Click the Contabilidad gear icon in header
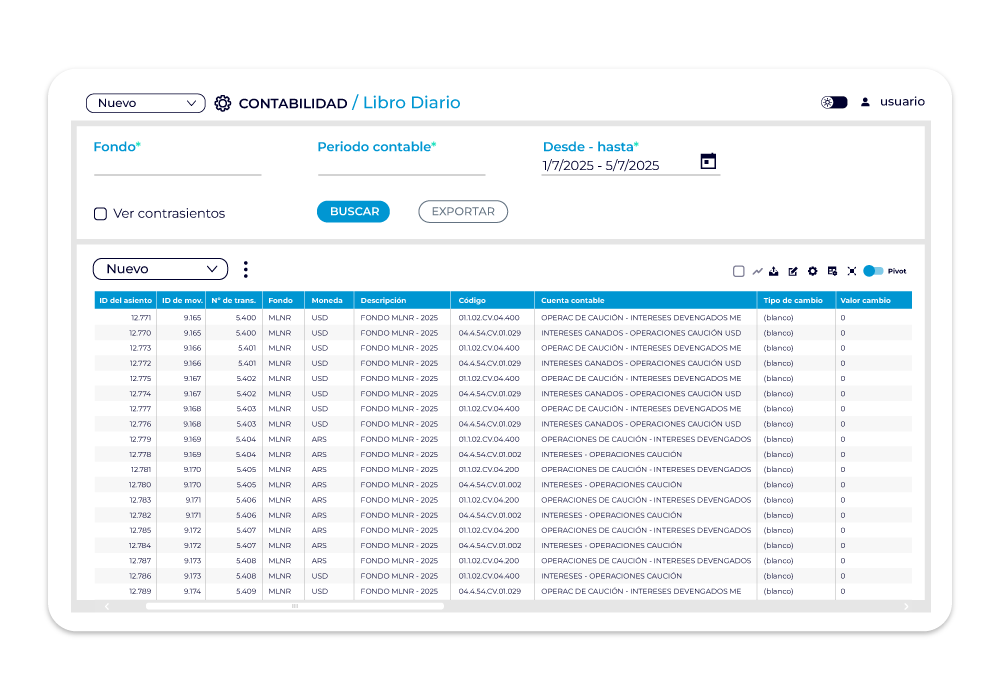Viewport: 1000px width, 700px height. (x=223, y=103)
